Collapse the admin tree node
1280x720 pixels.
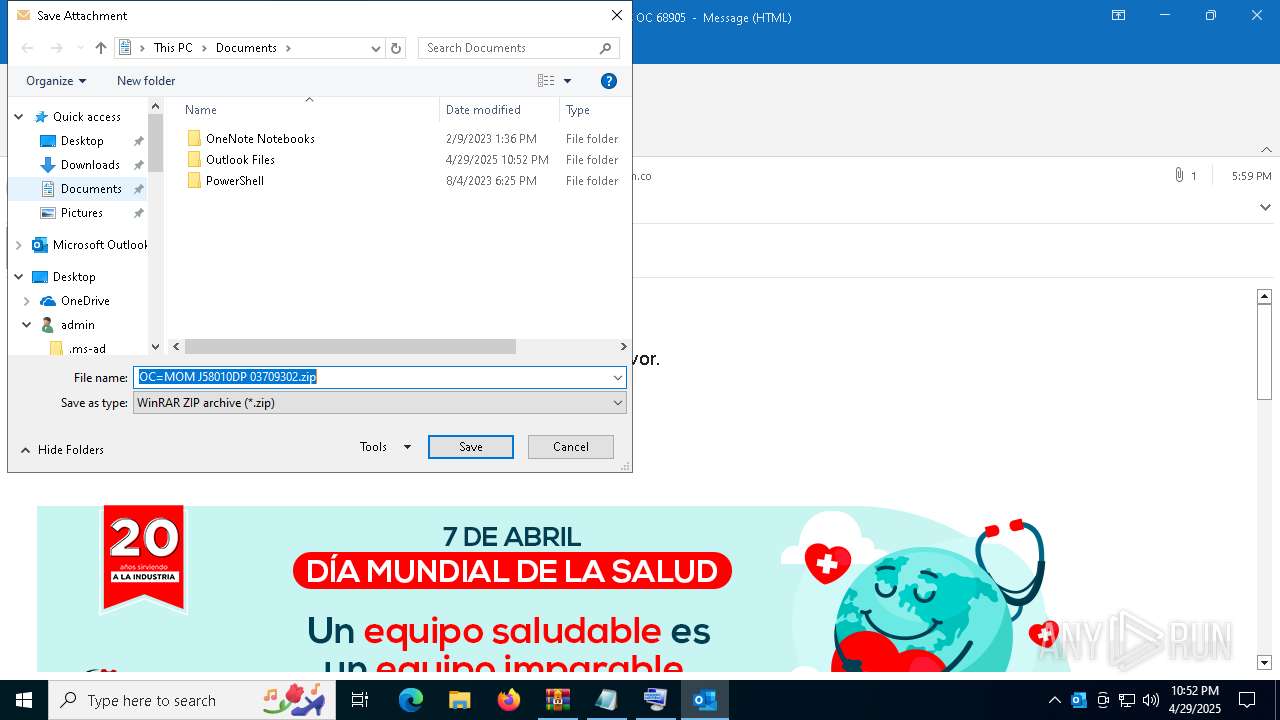(27, 325)
